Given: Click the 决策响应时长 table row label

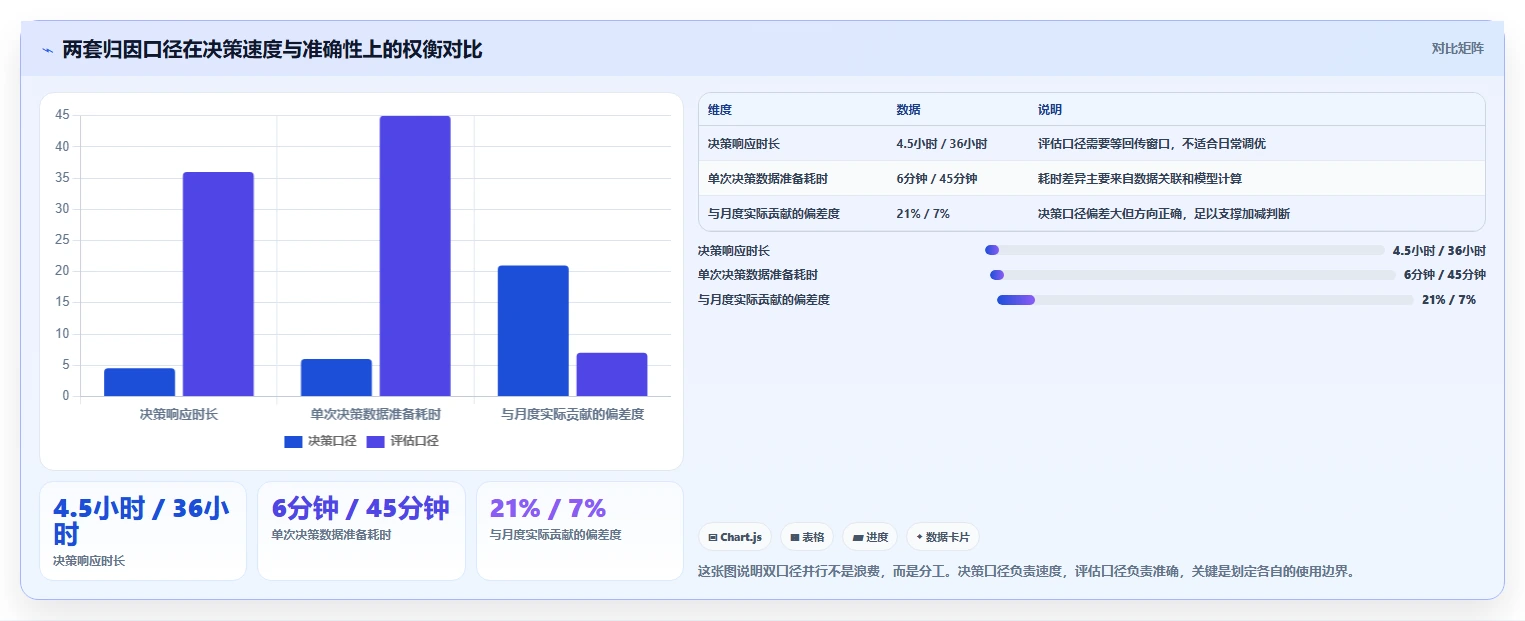Looking at the screenshot, I should (x=744, y=144).
